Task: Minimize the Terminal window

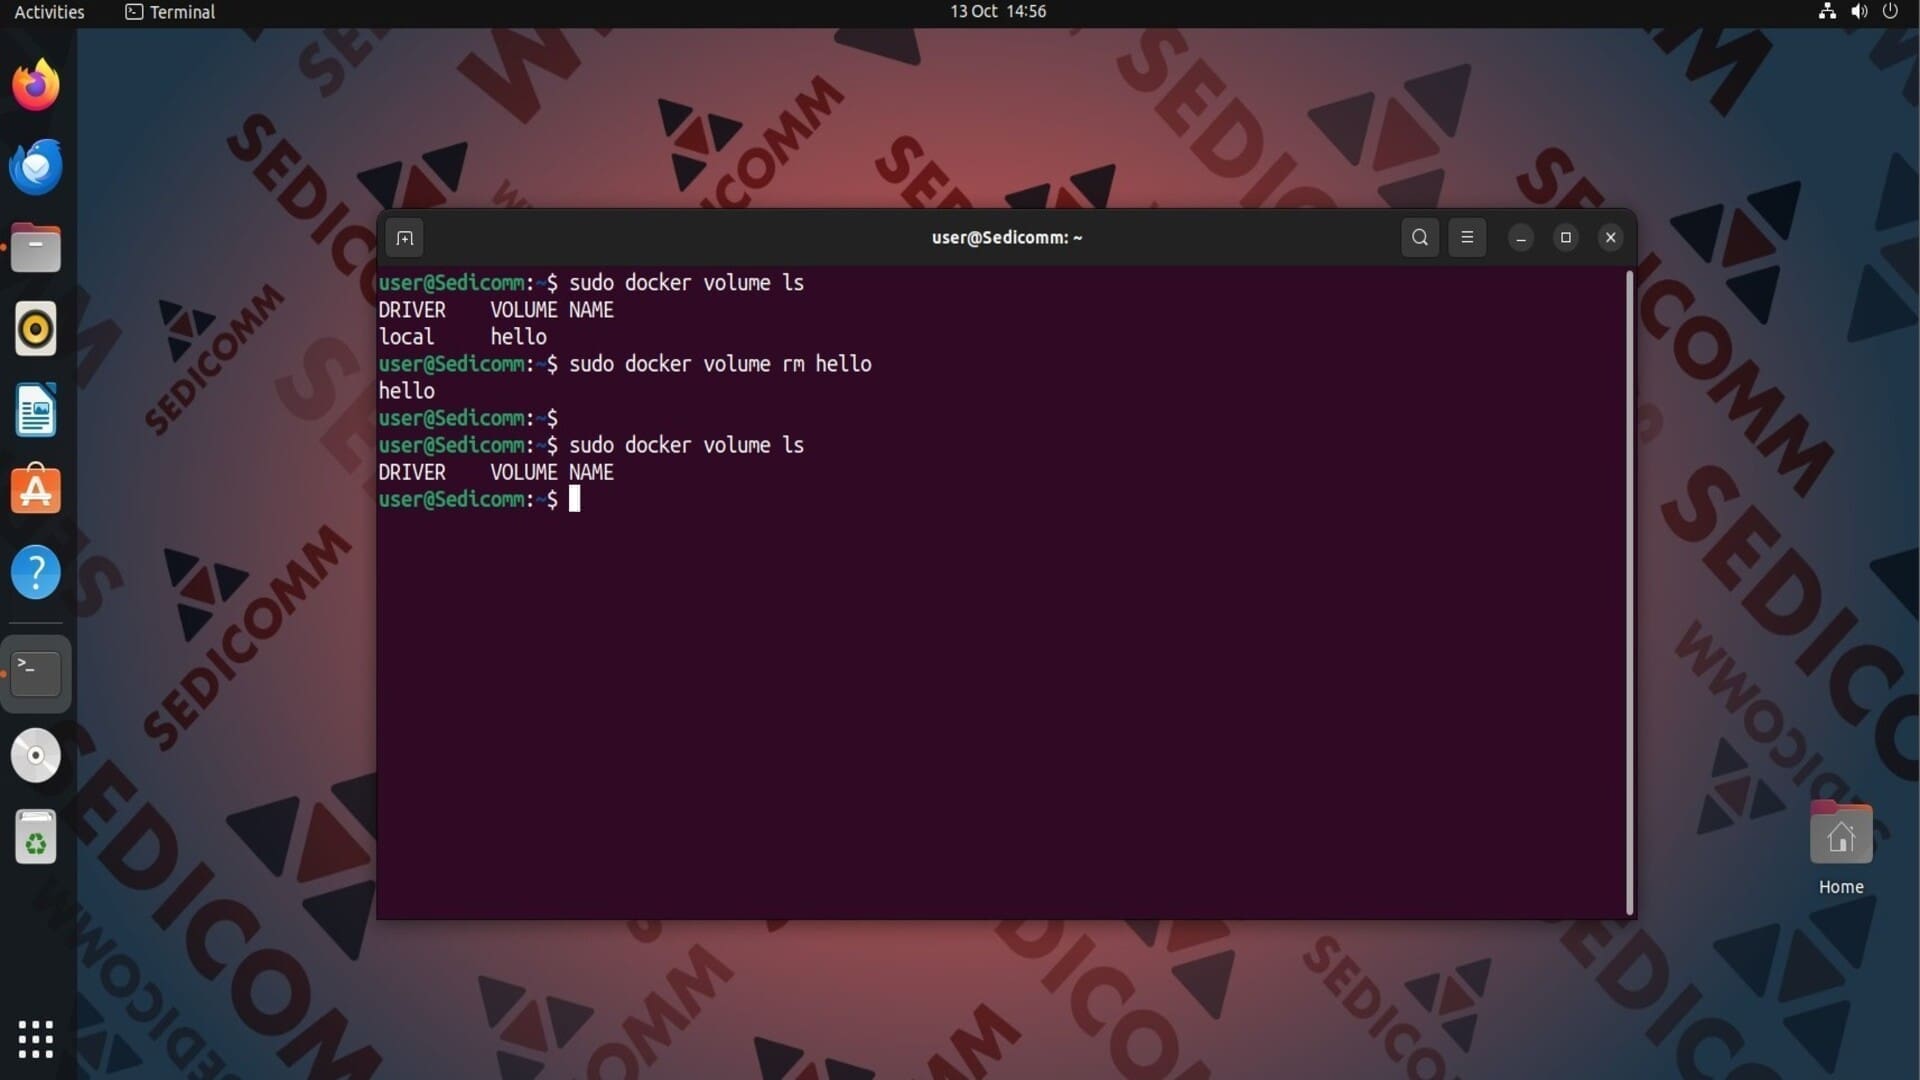Action: tap(1520, 238)
